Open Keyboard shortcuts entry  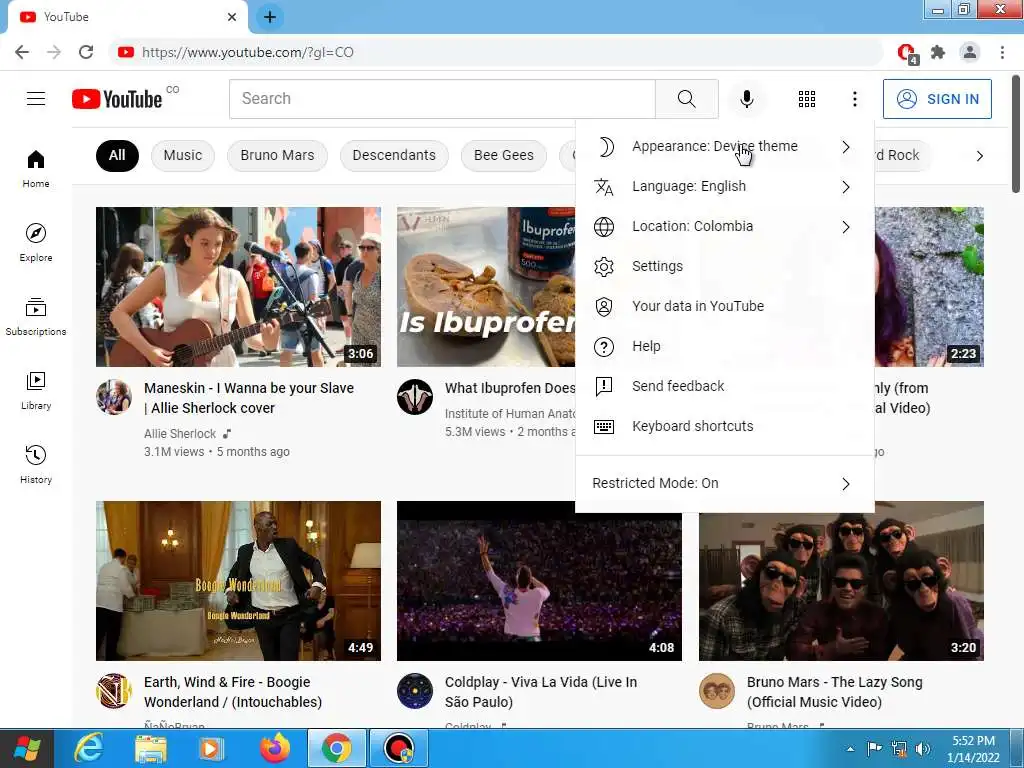pyautogui.click(x=724, y=426)
